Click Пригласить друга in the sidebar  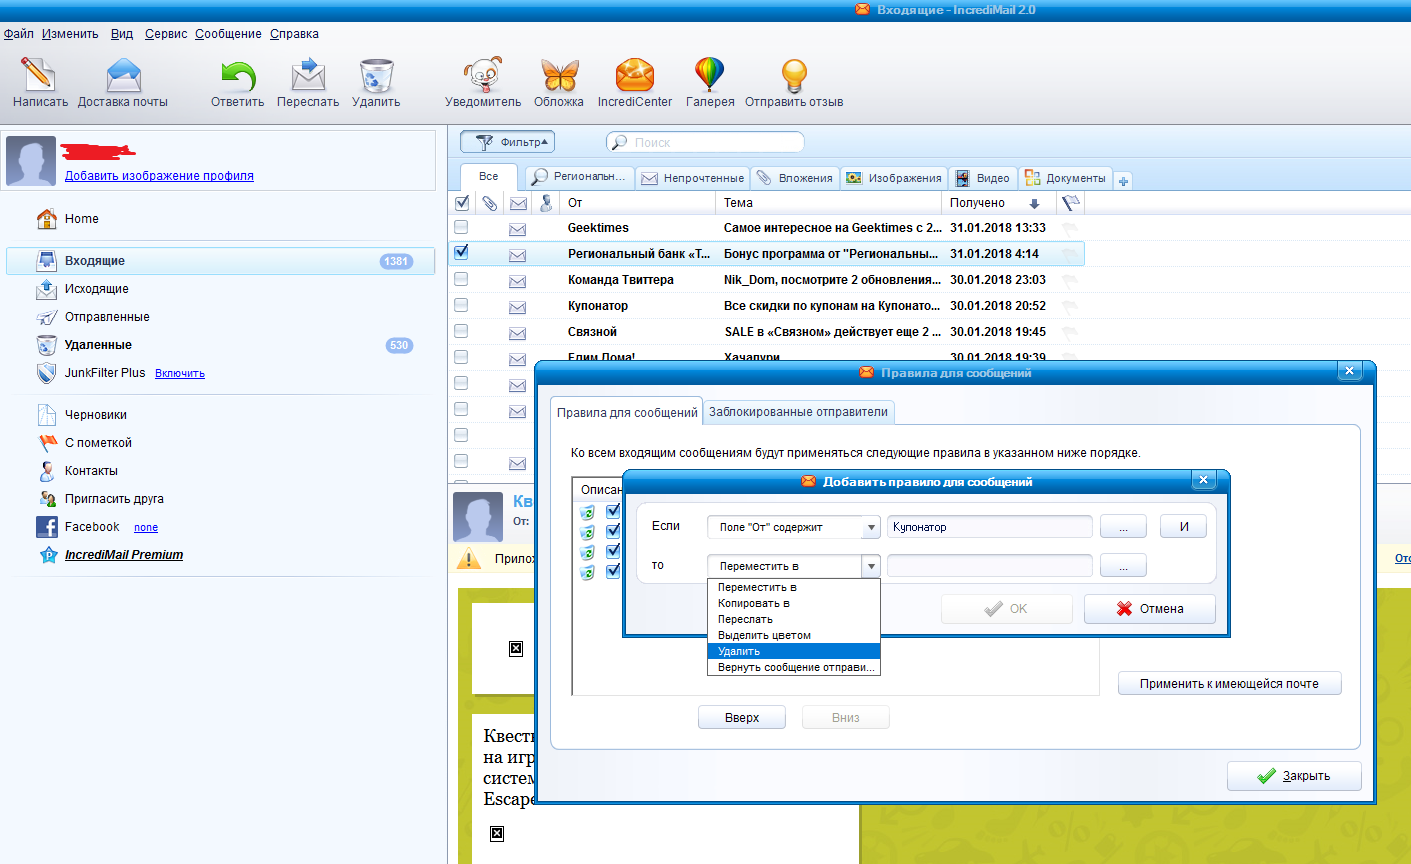[x=114, y=499]
